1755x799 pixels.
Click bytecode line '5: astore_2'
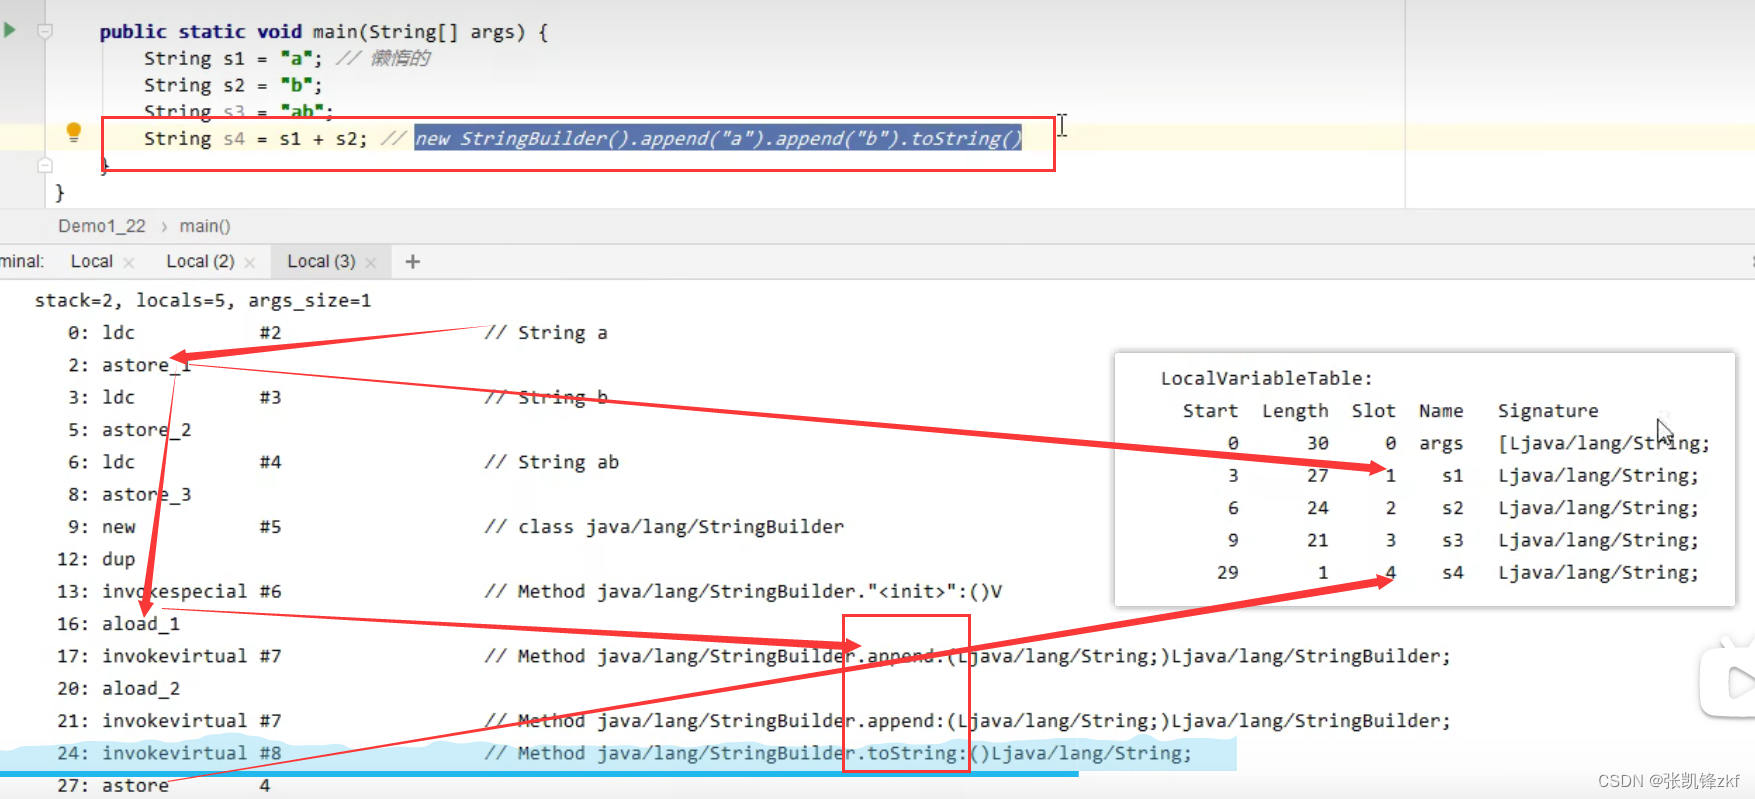coord(129,430)
